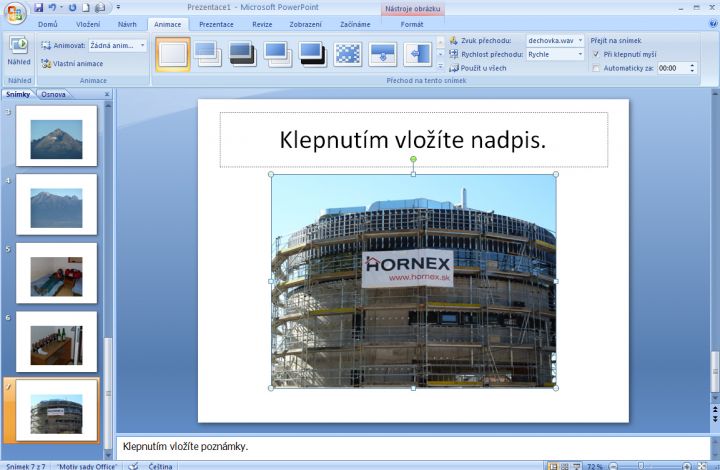Select slide 4 thumbnail with mountain range
Viewport: 720px width, 470px height.
coord(56,204)
